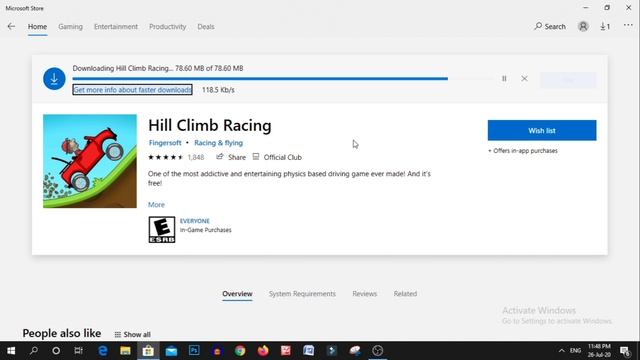Open the Fingersoft publisher link

pos(165,143)
